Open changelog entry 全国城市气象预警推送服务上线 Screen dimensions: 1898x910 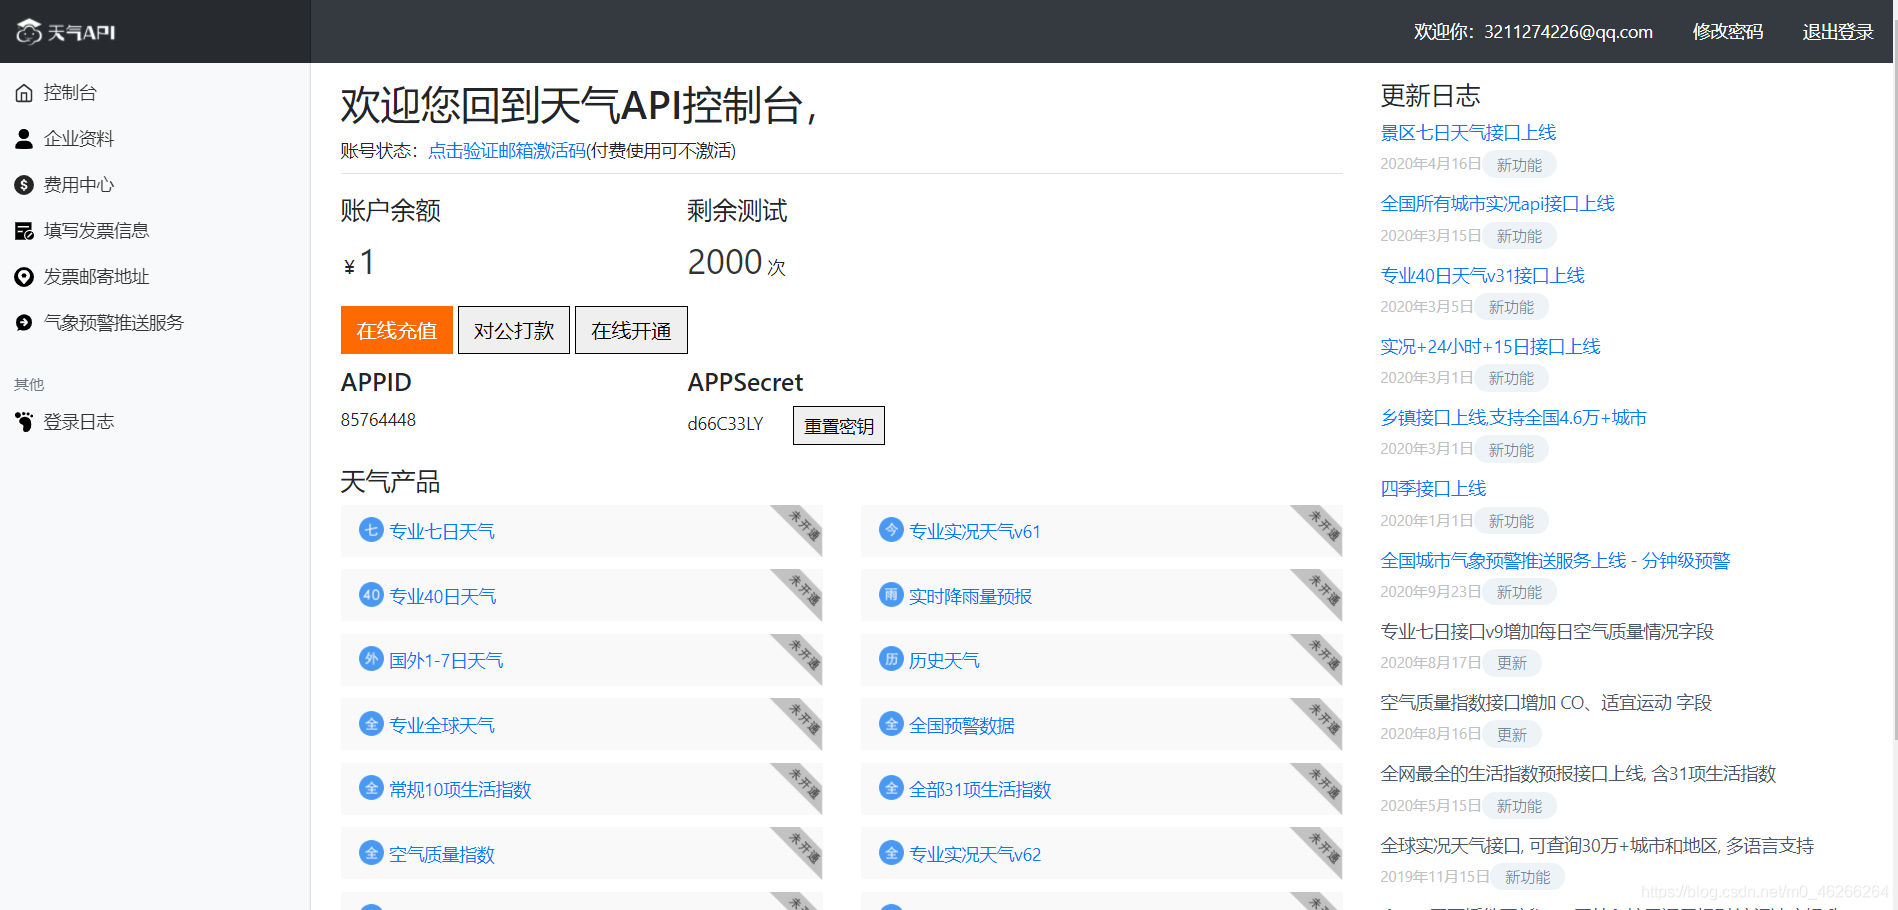point(1555,561)
